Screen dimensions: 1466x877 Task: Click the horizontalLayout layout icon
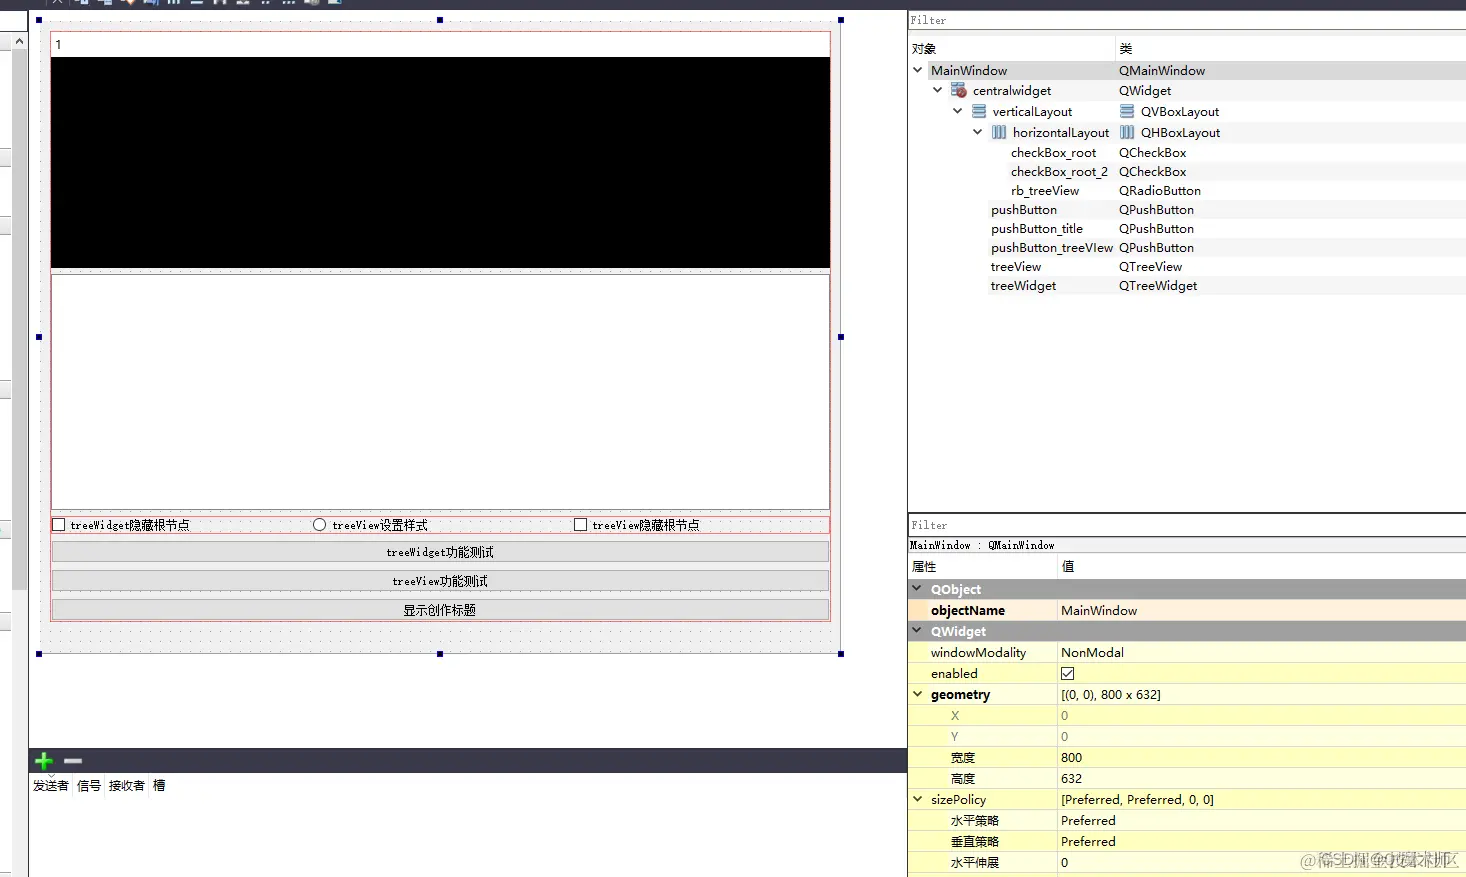coord(999,132)
